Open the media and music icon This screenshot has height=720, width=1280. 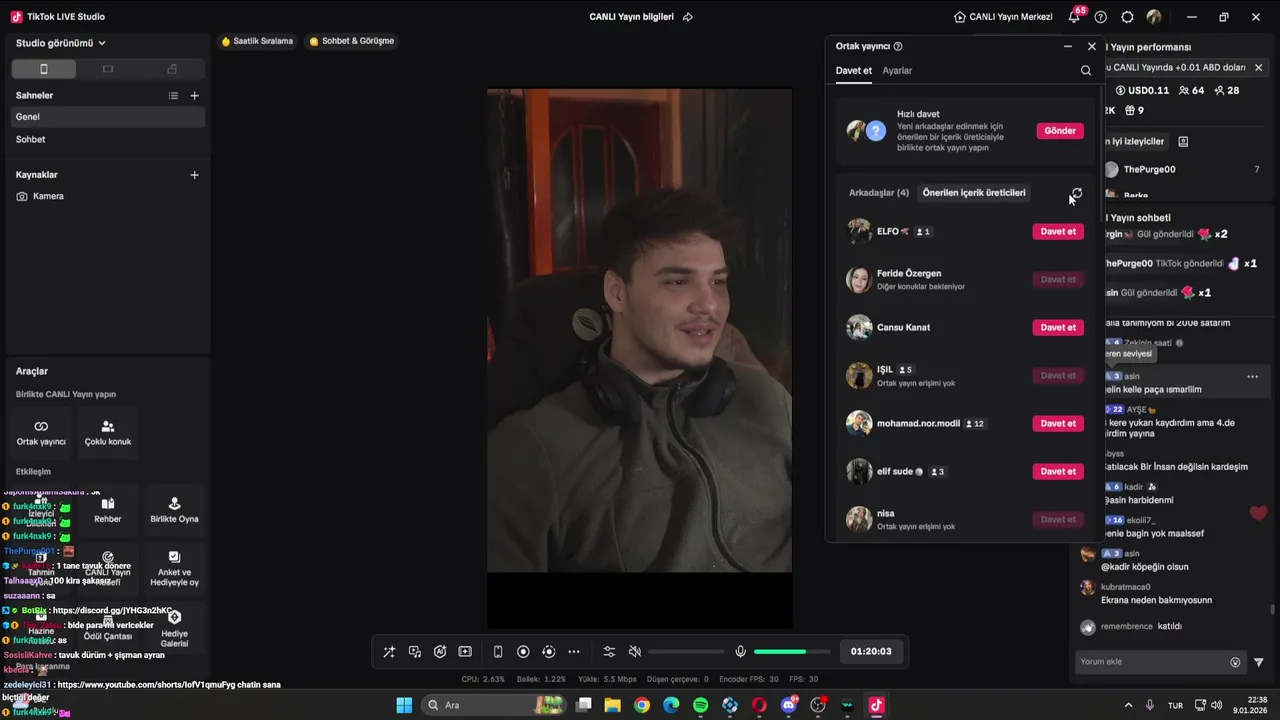(415, 651)
